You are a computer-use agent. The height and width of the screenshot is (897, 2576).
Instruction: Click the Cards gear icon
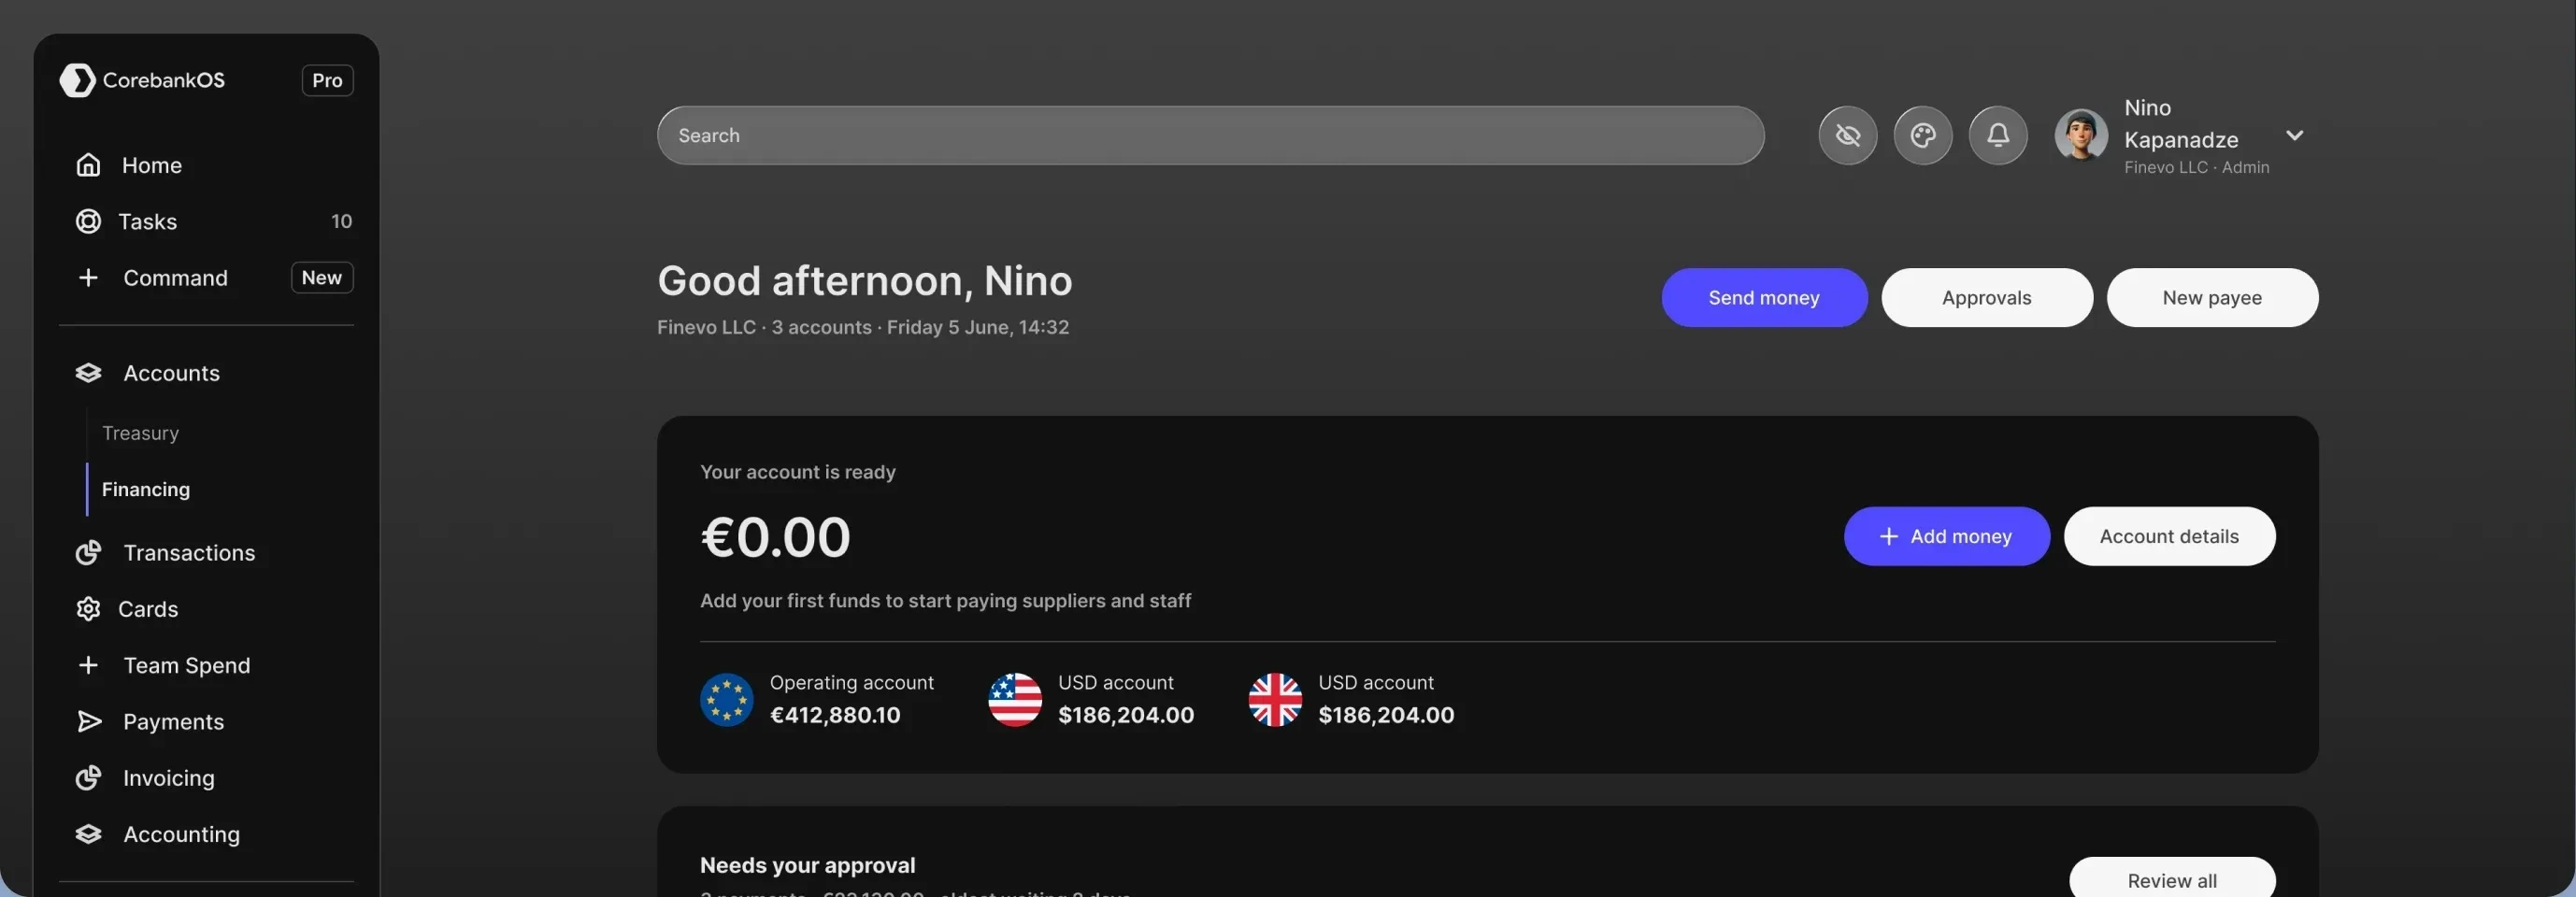[x=88, y=609]
